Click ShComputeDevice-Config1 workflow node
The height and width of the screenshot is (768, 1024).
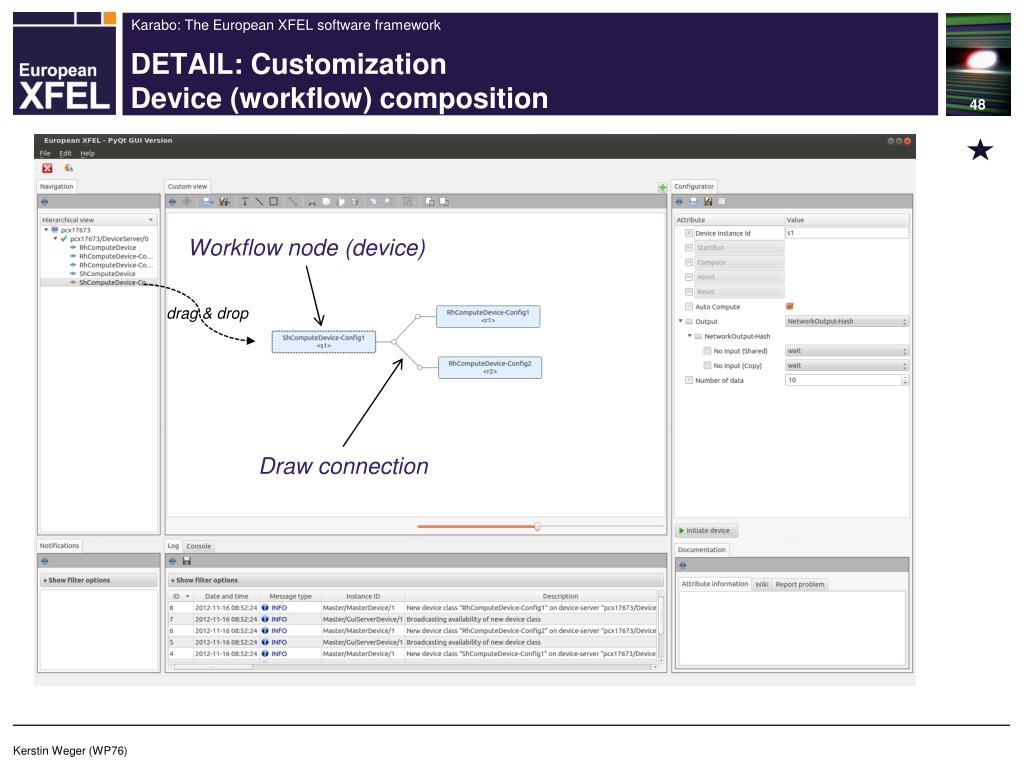[x=324, y=342]
